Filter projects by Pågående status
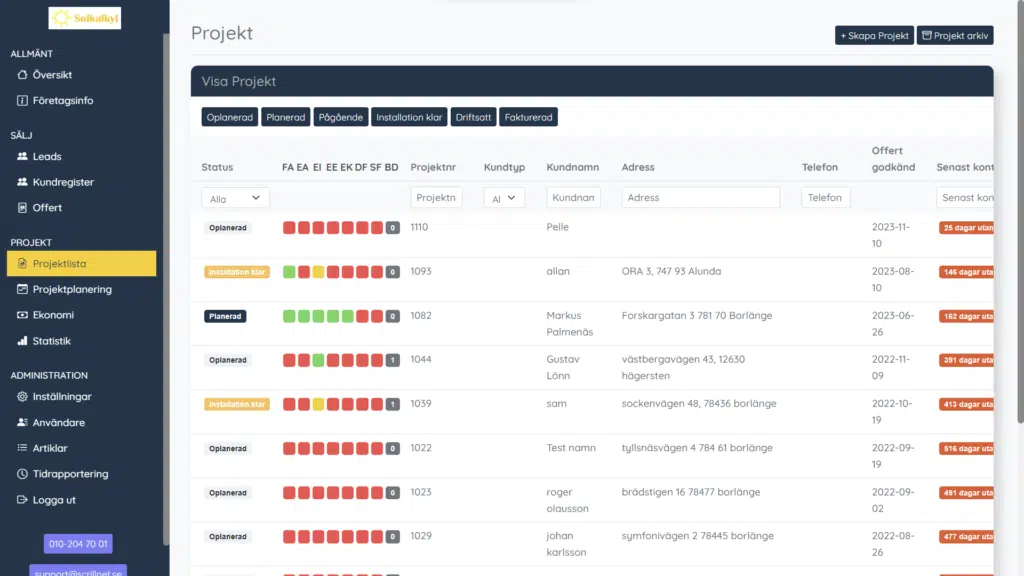This screenshot has width=1024, height=576. 341,117
